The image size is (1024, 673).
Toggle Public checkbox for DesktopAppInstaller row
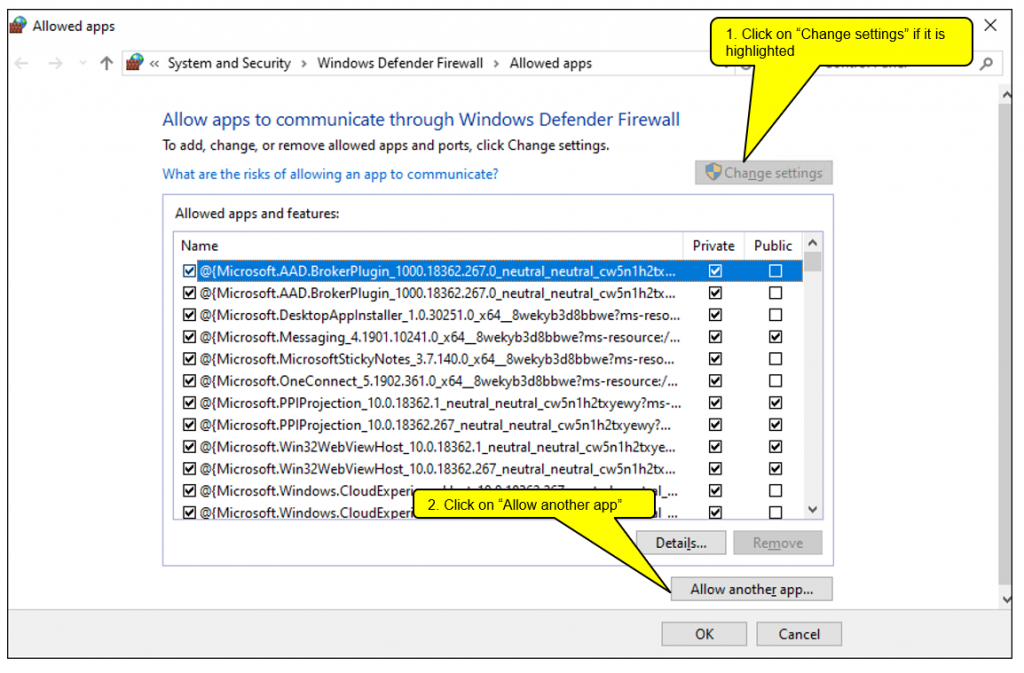click(775, 315)
